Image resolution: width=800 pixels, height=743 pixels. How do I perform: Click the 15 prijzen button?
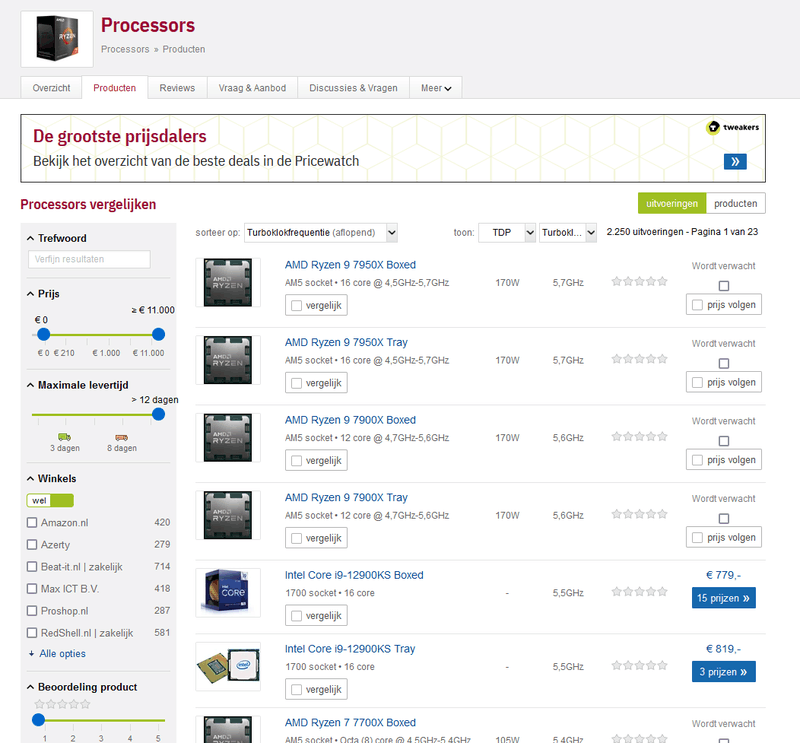[x=723, y=598]
